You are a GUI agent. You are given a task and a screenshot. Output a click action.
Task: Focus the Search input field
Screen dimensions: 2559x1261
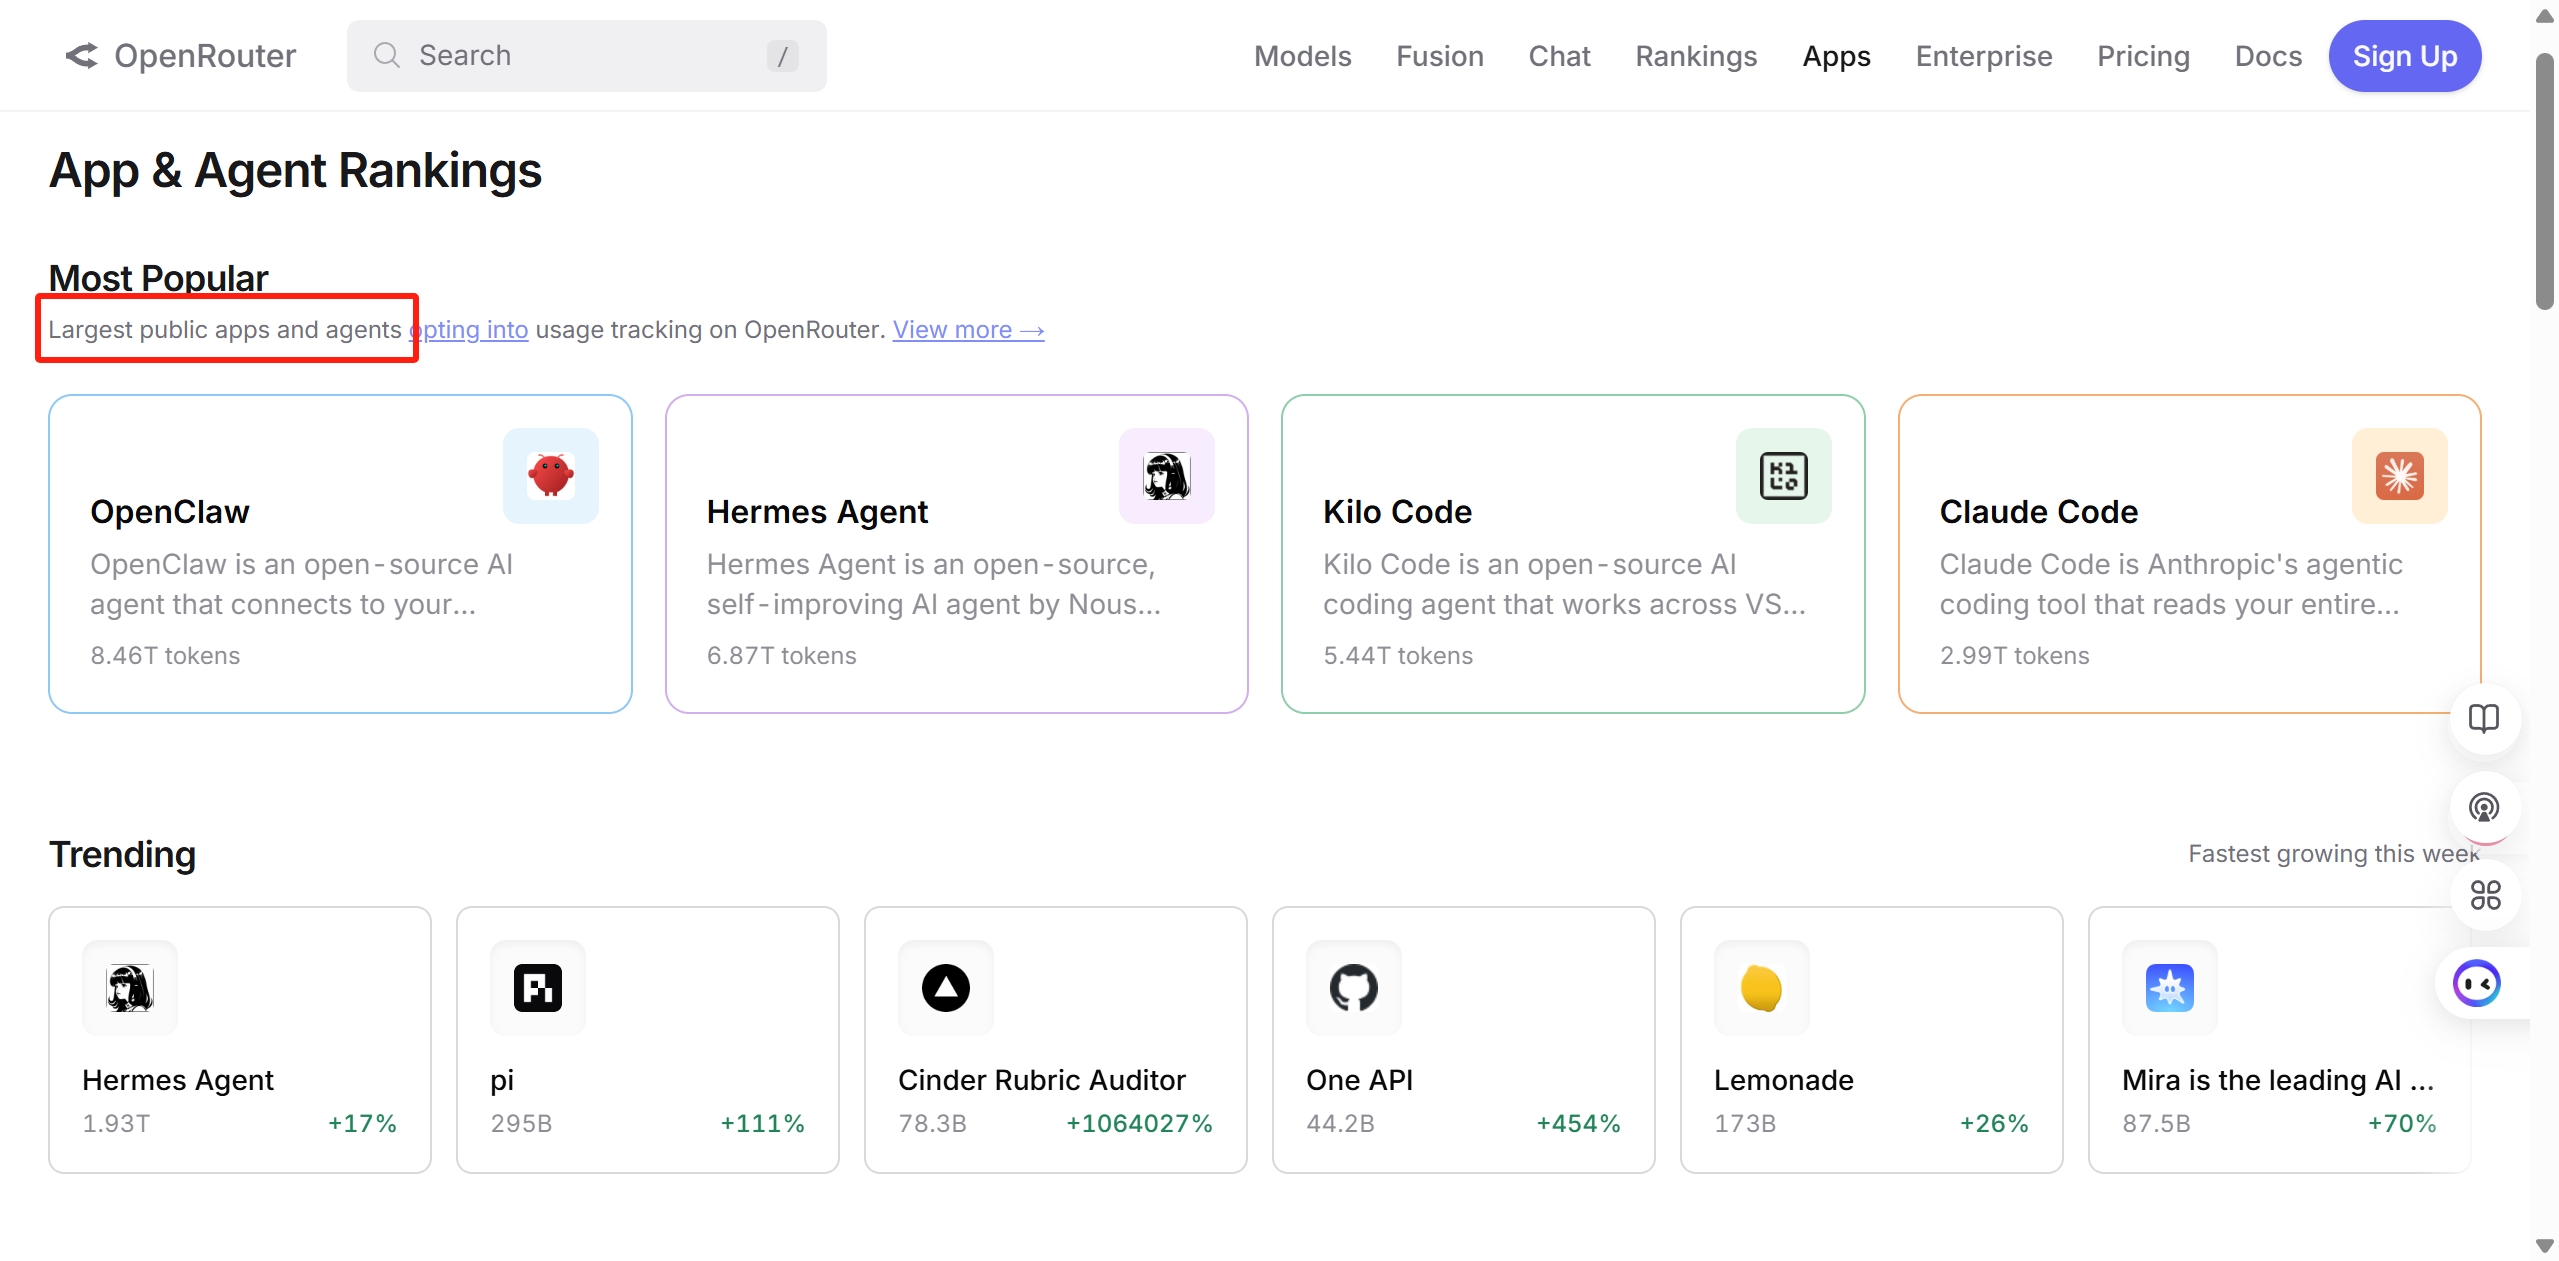click(587, 56)
